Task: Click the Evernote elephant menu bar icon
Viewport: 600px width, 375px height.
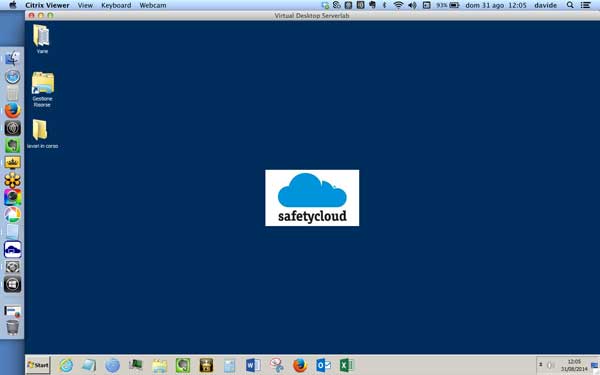Action: 372,5
